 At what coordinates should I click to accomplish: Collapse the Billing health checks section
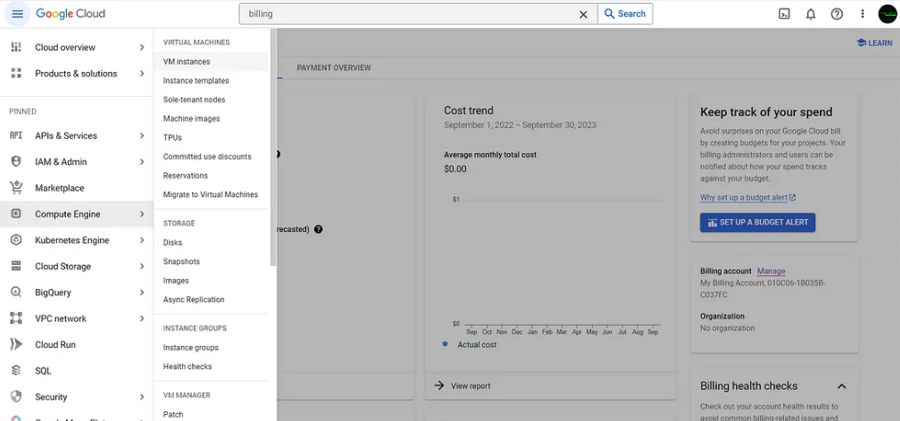[x=841, y=386]
